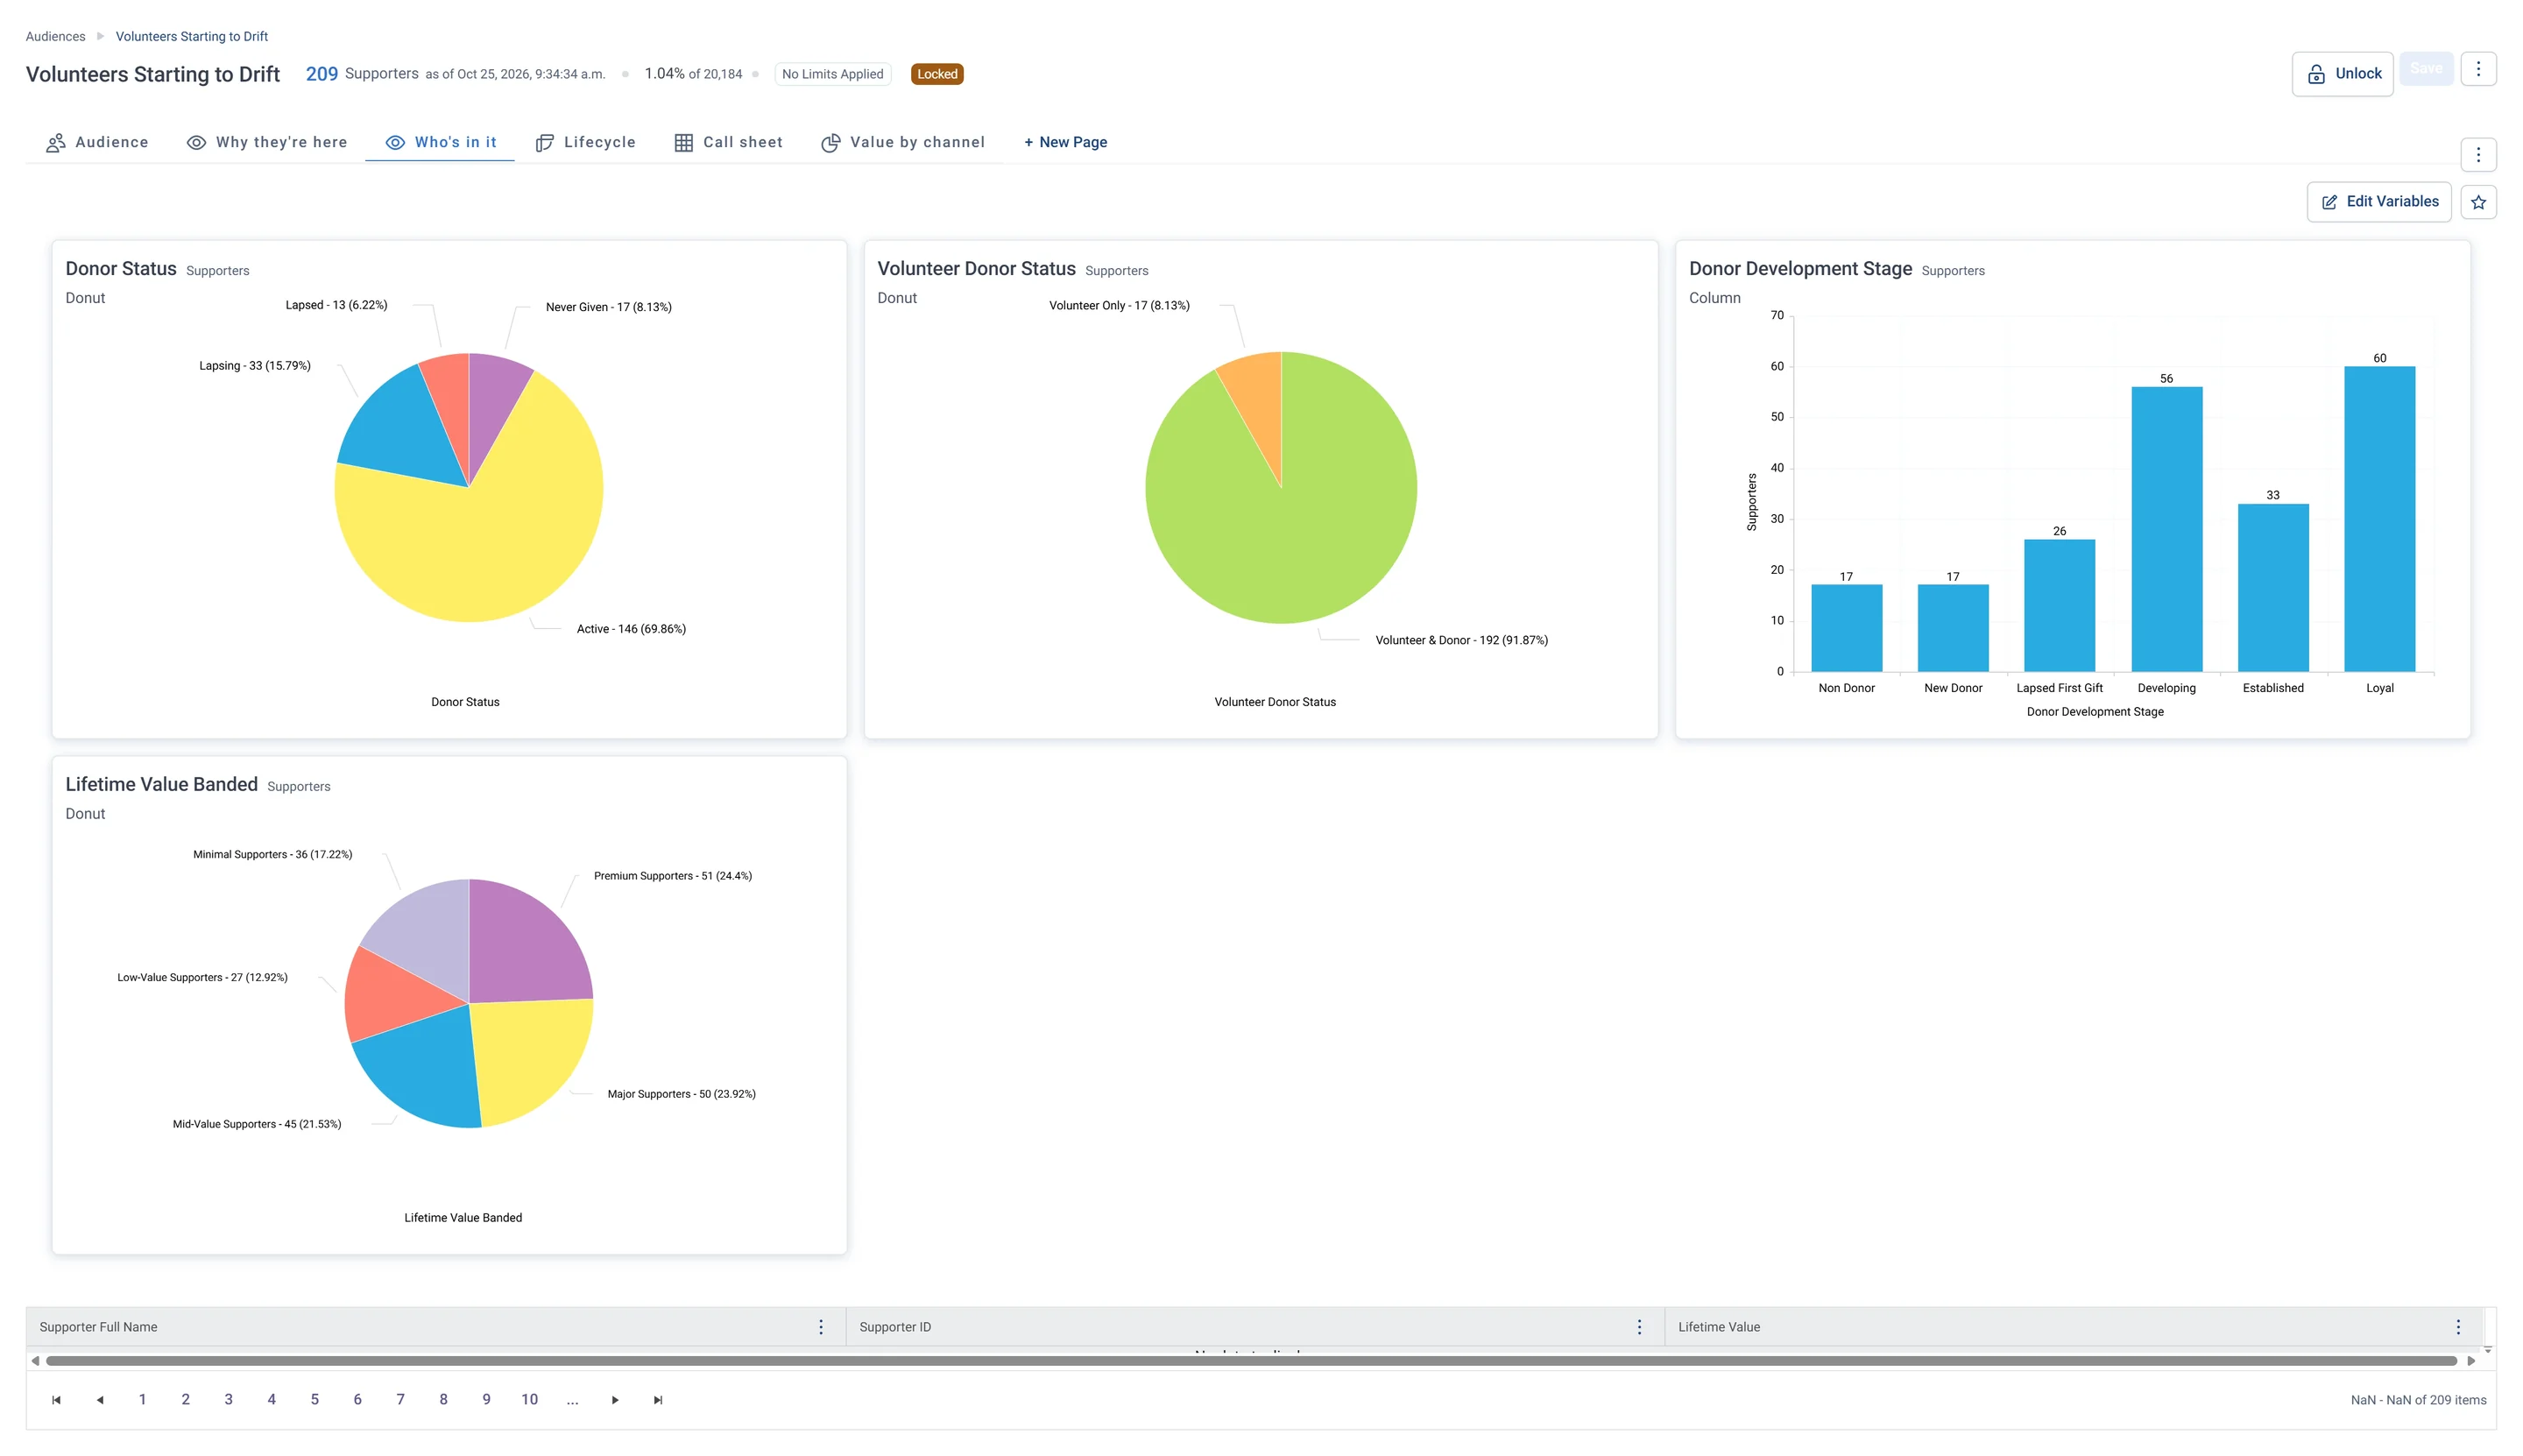Open the Lifecycle tab
2523x1456 pixels.
(586, 142)
